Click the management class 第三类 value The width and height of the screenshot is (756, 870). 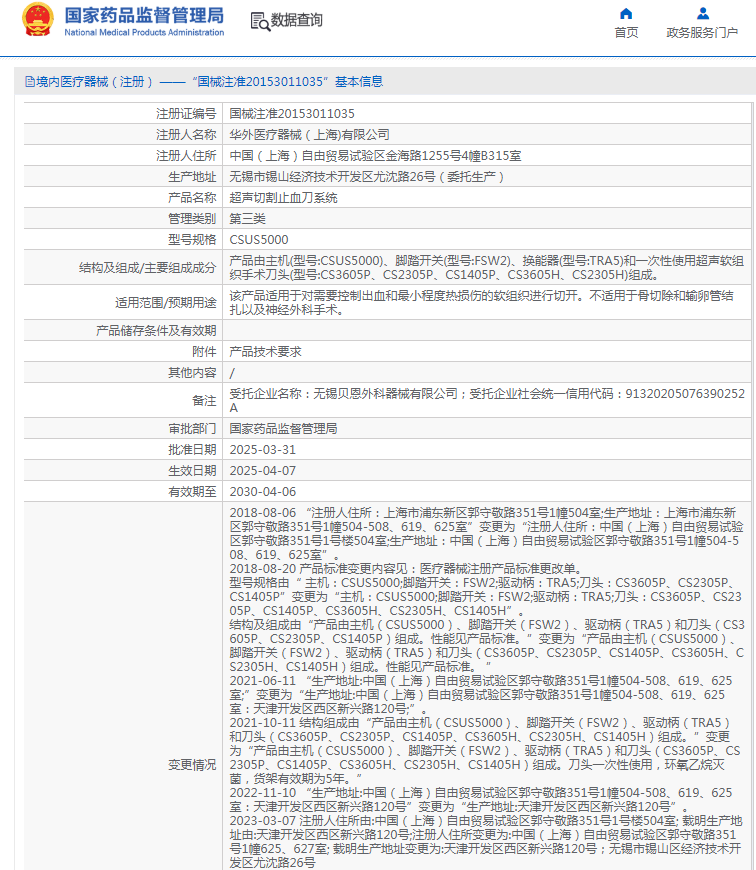247,219
